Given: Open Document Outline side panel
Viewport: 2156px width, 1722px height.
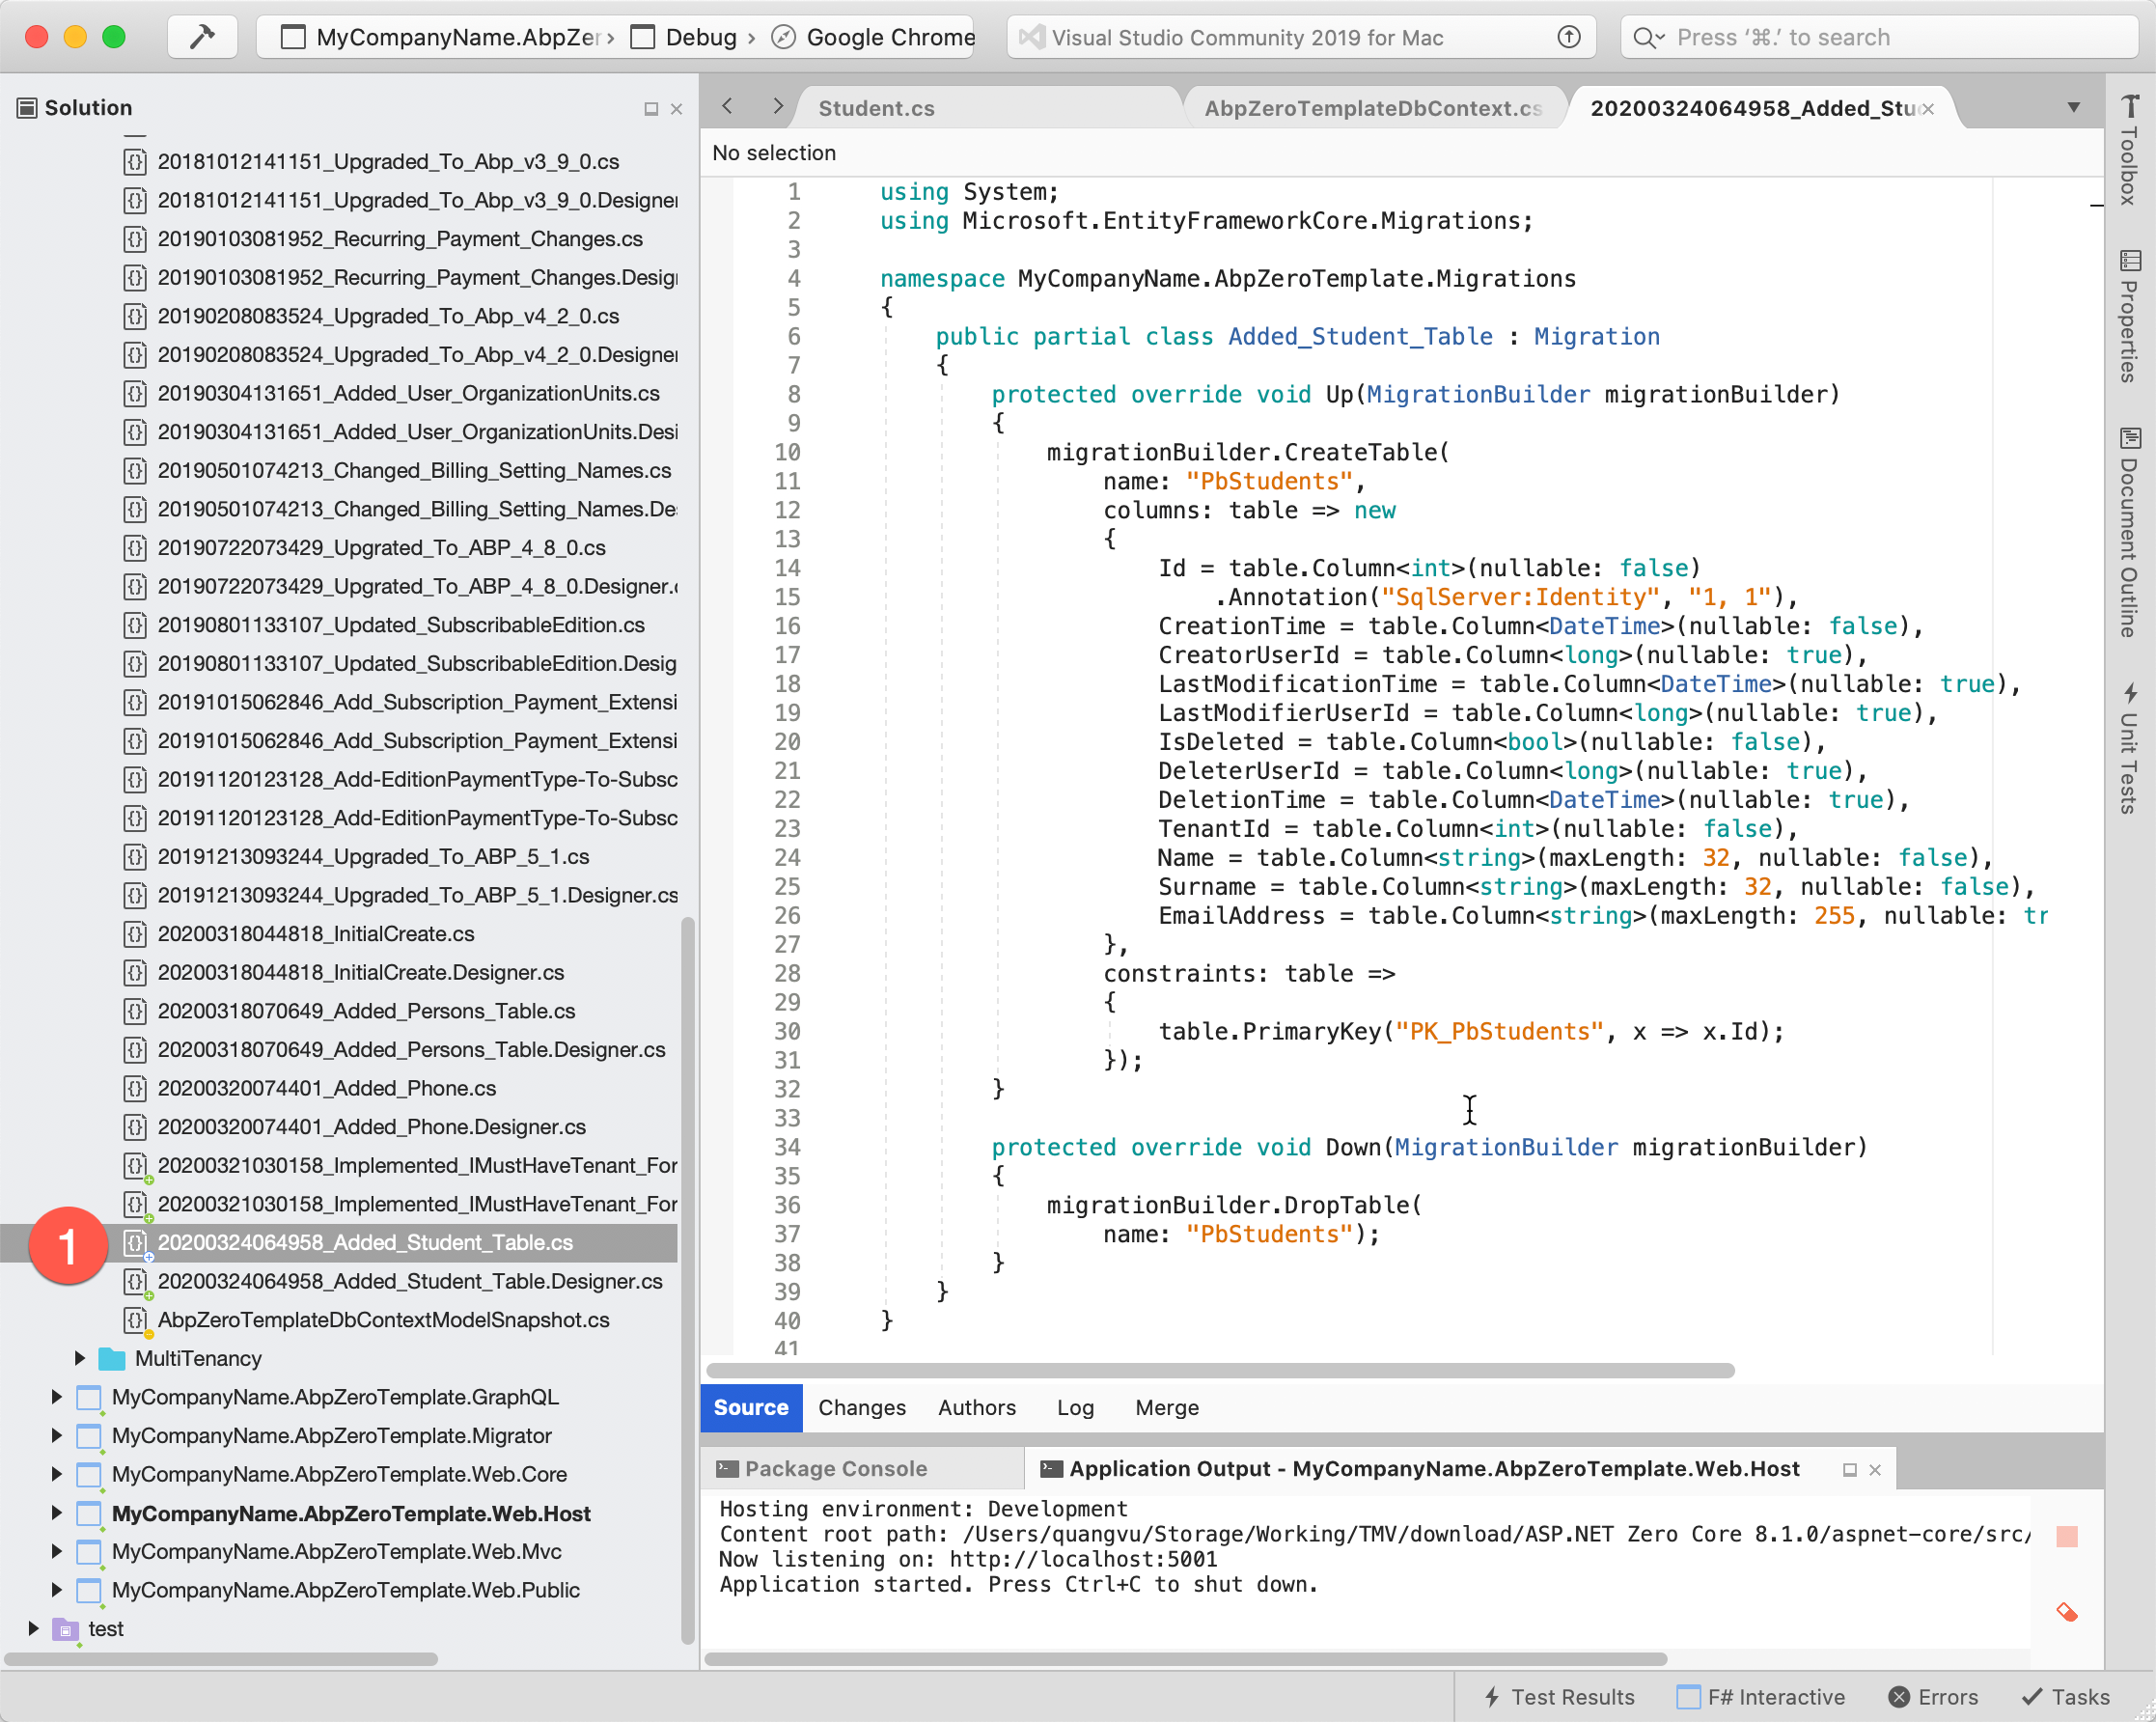Looking at the screenshot, I should click(x=2130, y=532).
